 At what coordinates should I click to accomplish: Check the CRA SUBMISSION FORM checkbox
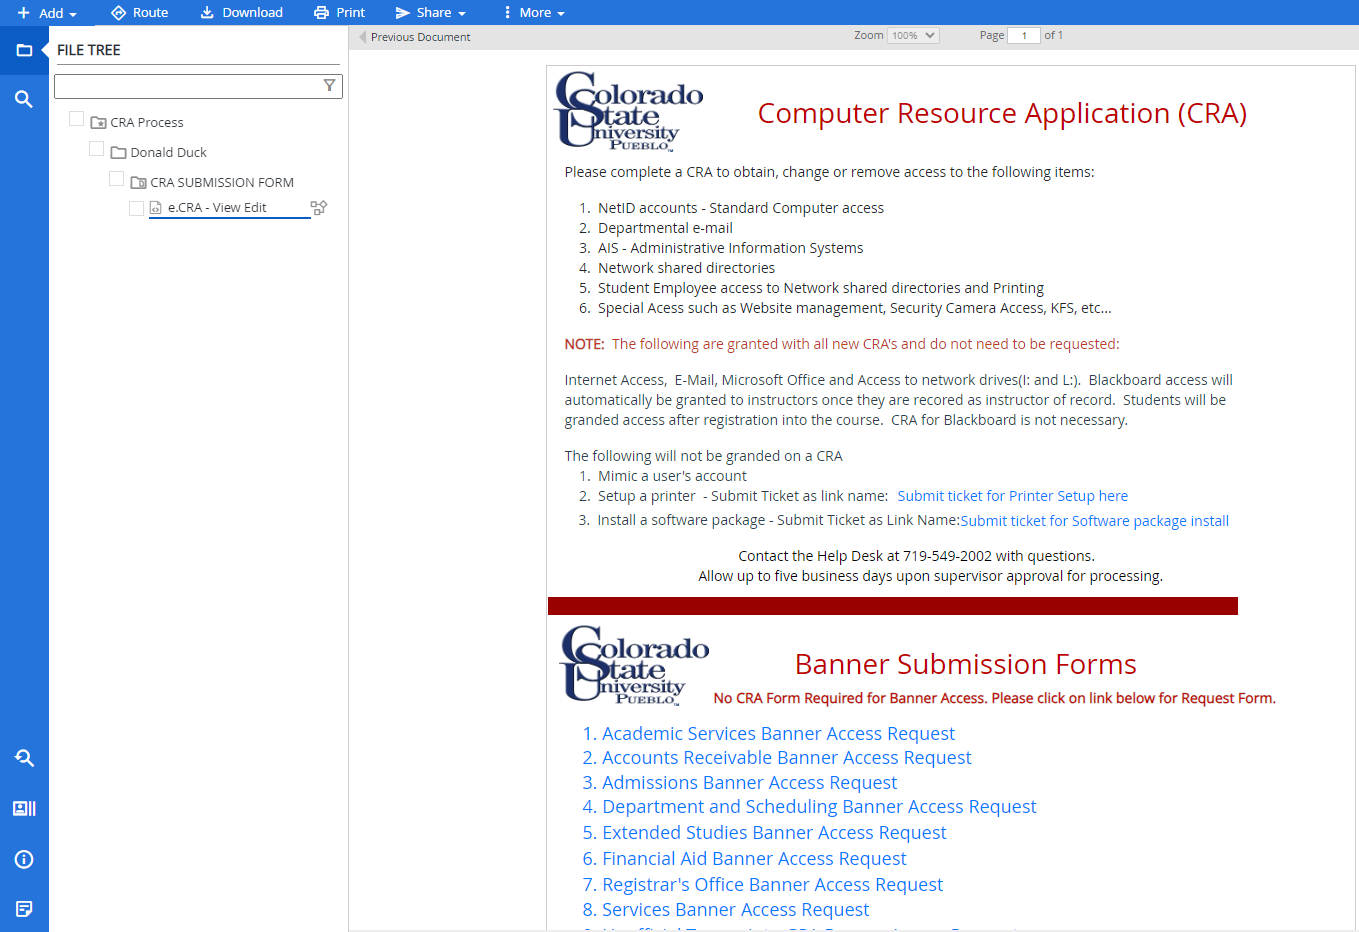[116, 179]
